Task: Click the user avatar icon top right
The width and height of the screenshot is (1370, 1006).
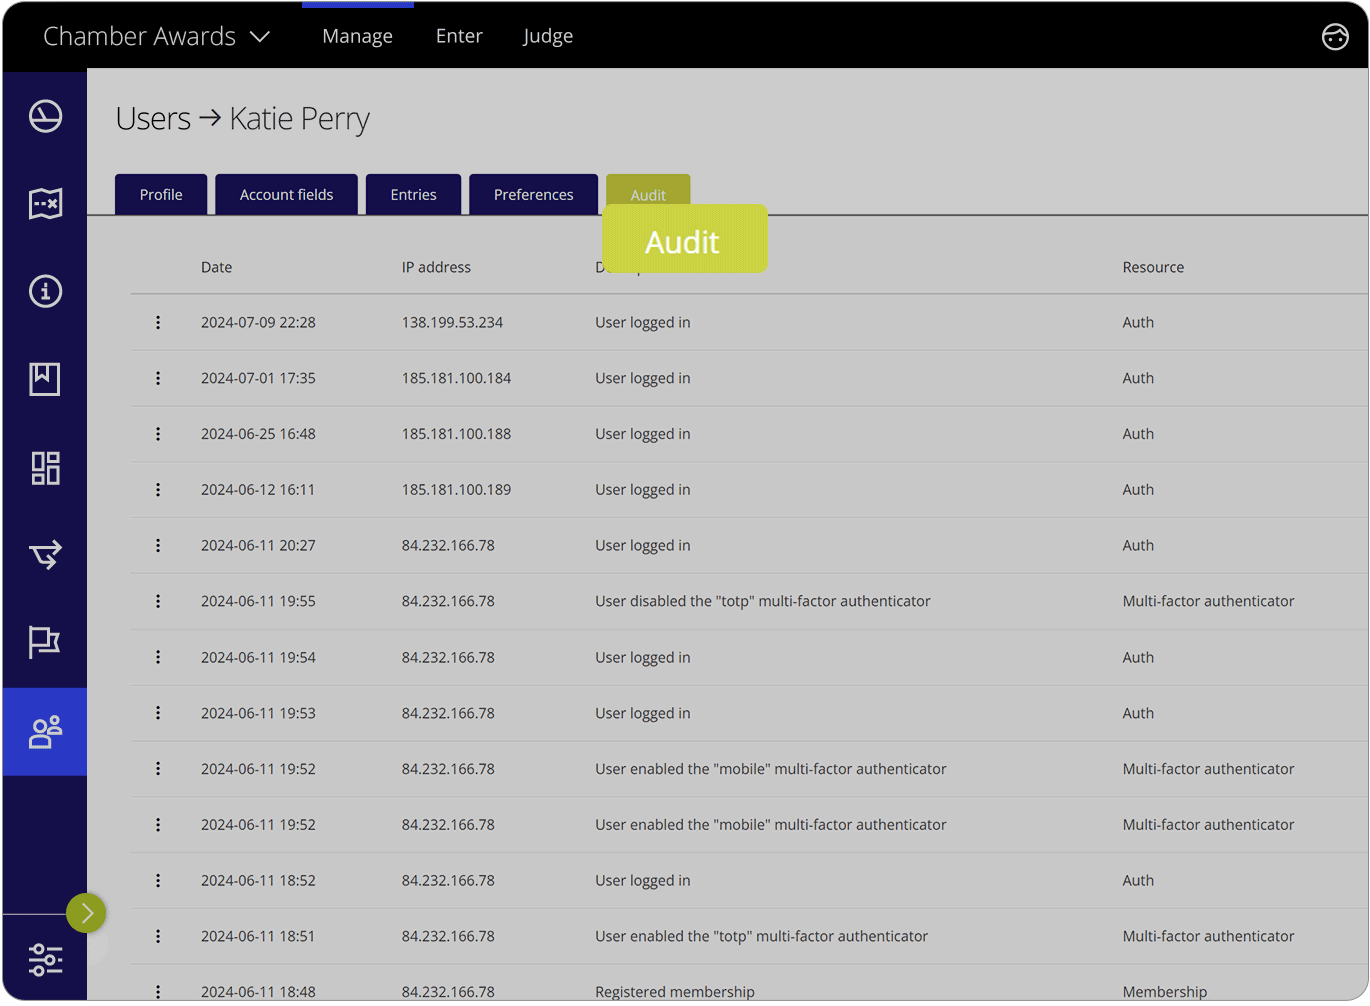Action: (1335, 37)
